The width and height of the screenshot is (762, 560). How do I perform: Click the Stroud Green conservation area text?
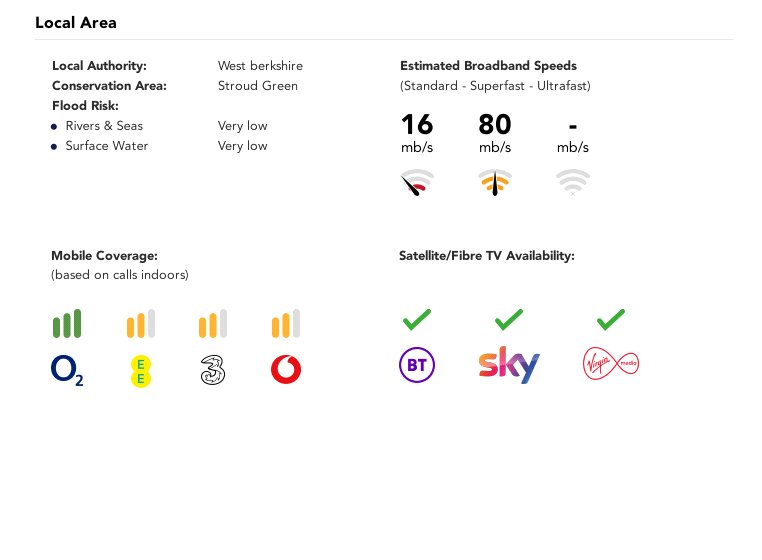pos(258,86)
